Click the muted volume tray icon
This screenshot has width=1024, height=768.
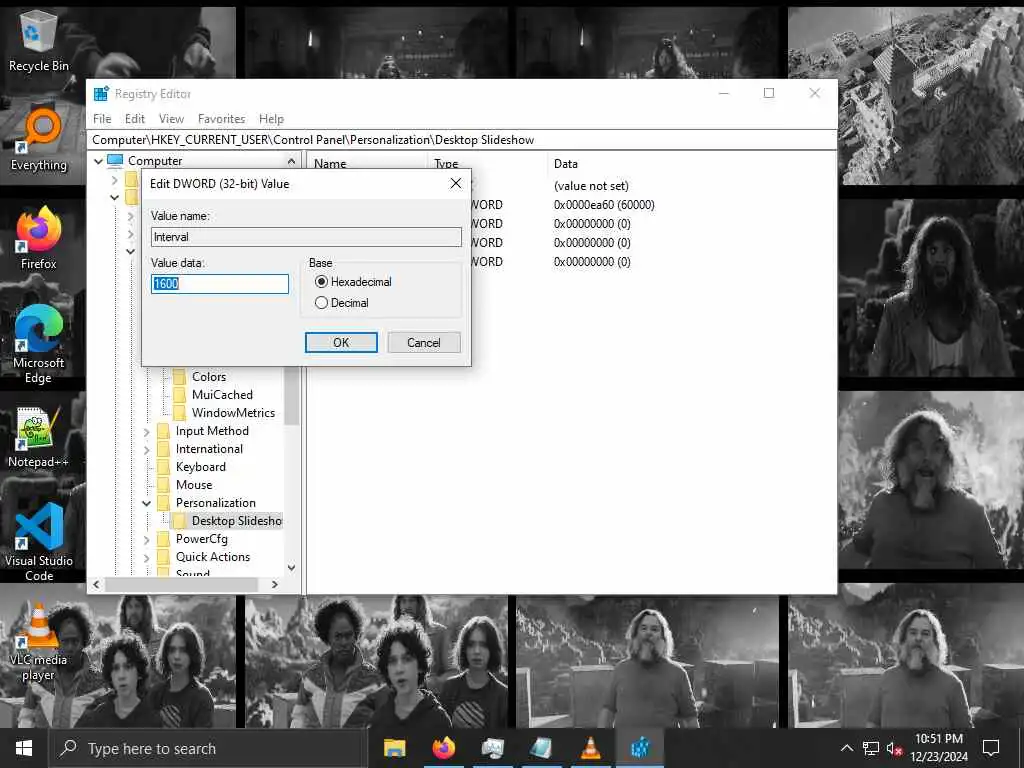894,748
